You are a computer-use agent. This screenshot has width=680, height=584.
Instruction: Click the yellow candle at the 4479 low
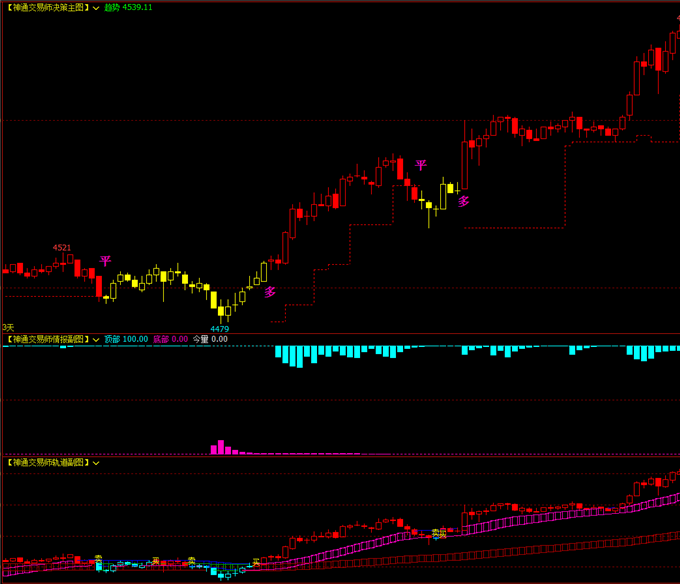(x=221, y=311)
